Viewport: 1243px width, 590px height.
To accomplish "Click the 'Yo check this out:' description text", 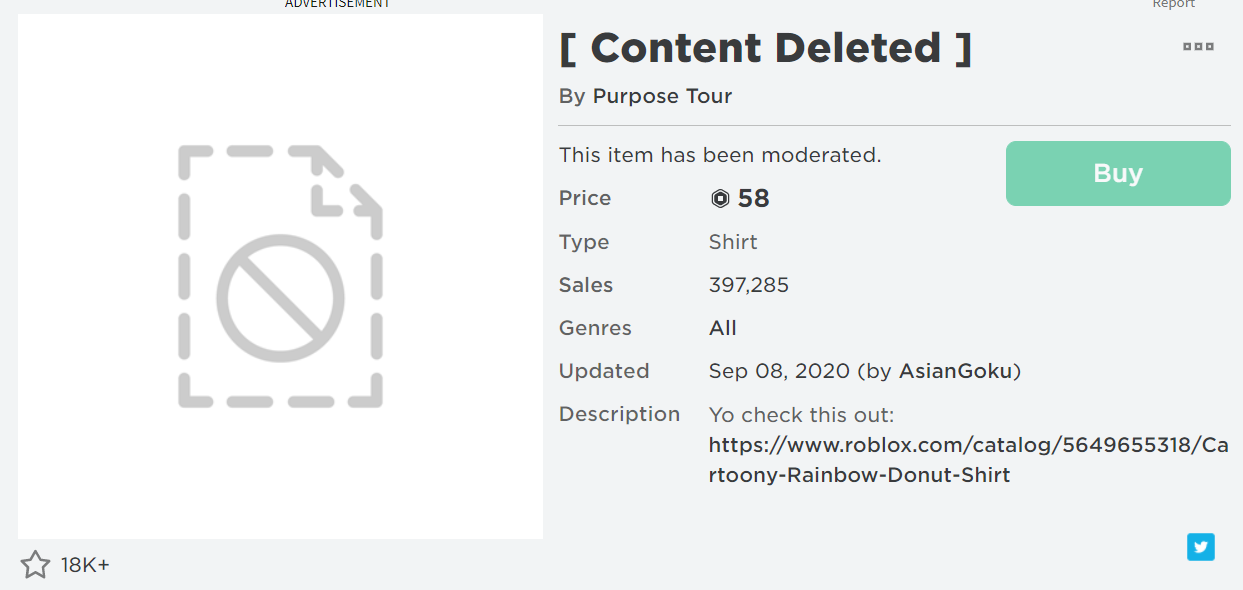I will pos(801,415).
